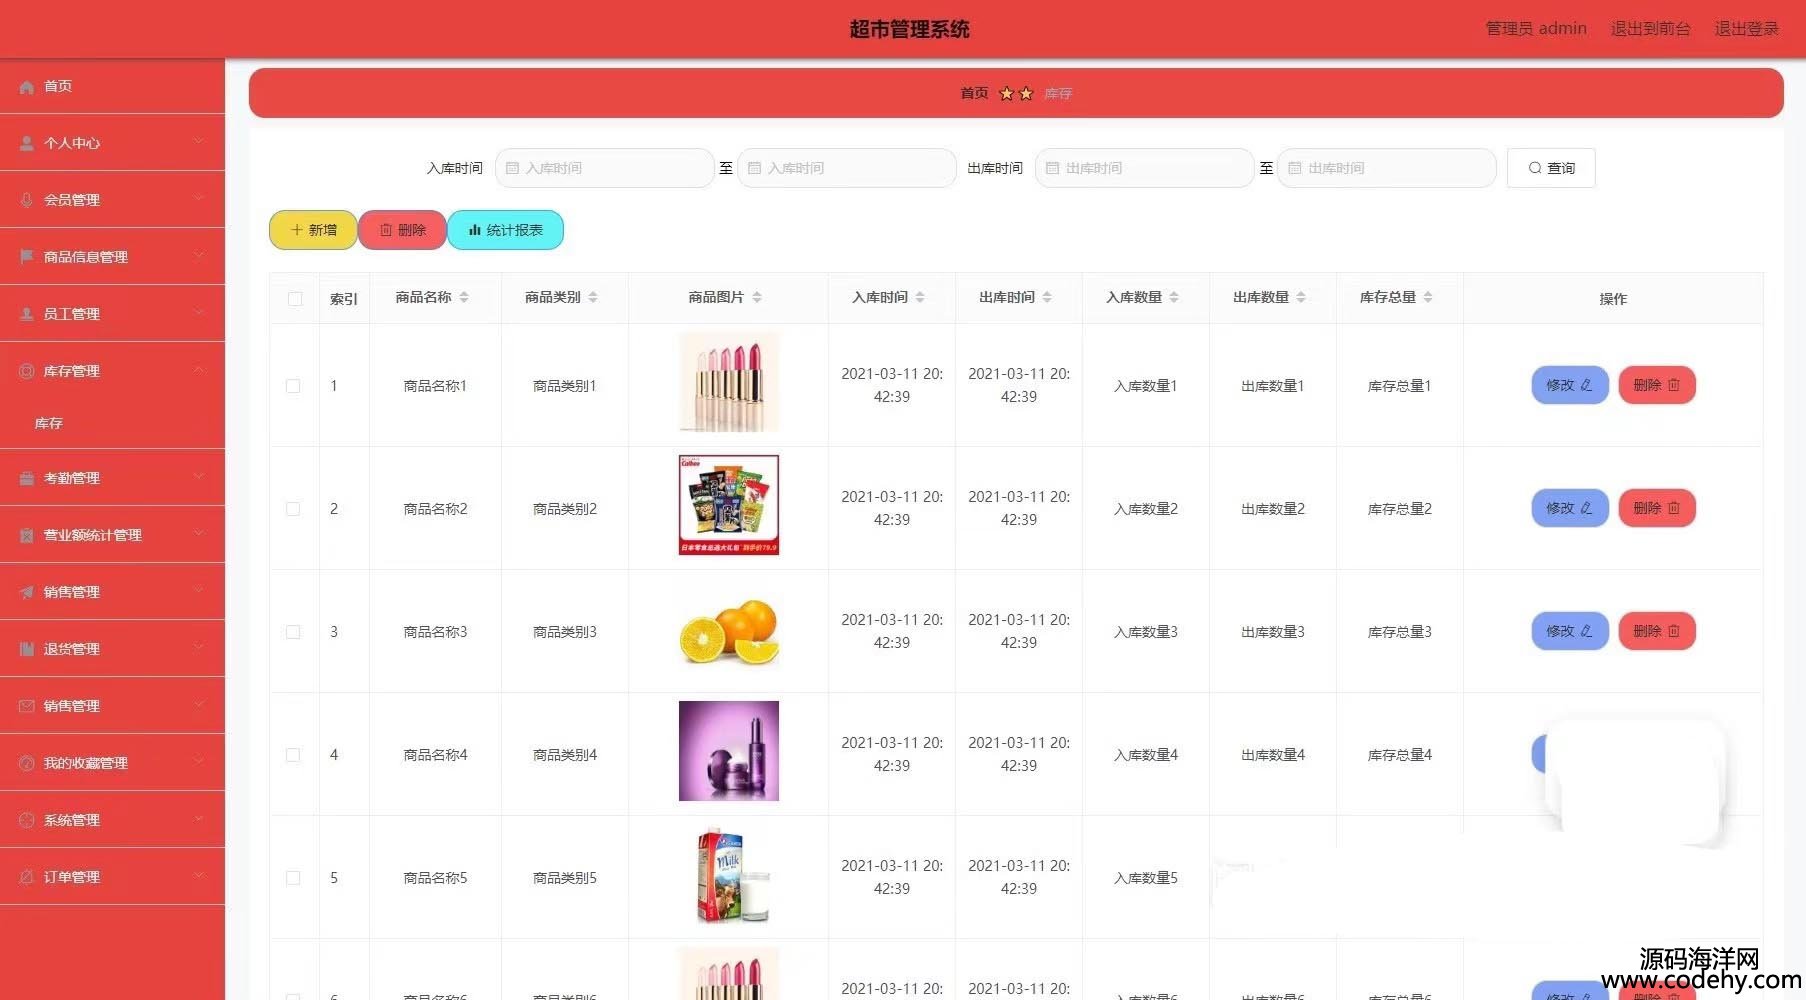Click the 库存总量2 cell
This screenshot has width=1806, height=1000.
point(1400,509)
